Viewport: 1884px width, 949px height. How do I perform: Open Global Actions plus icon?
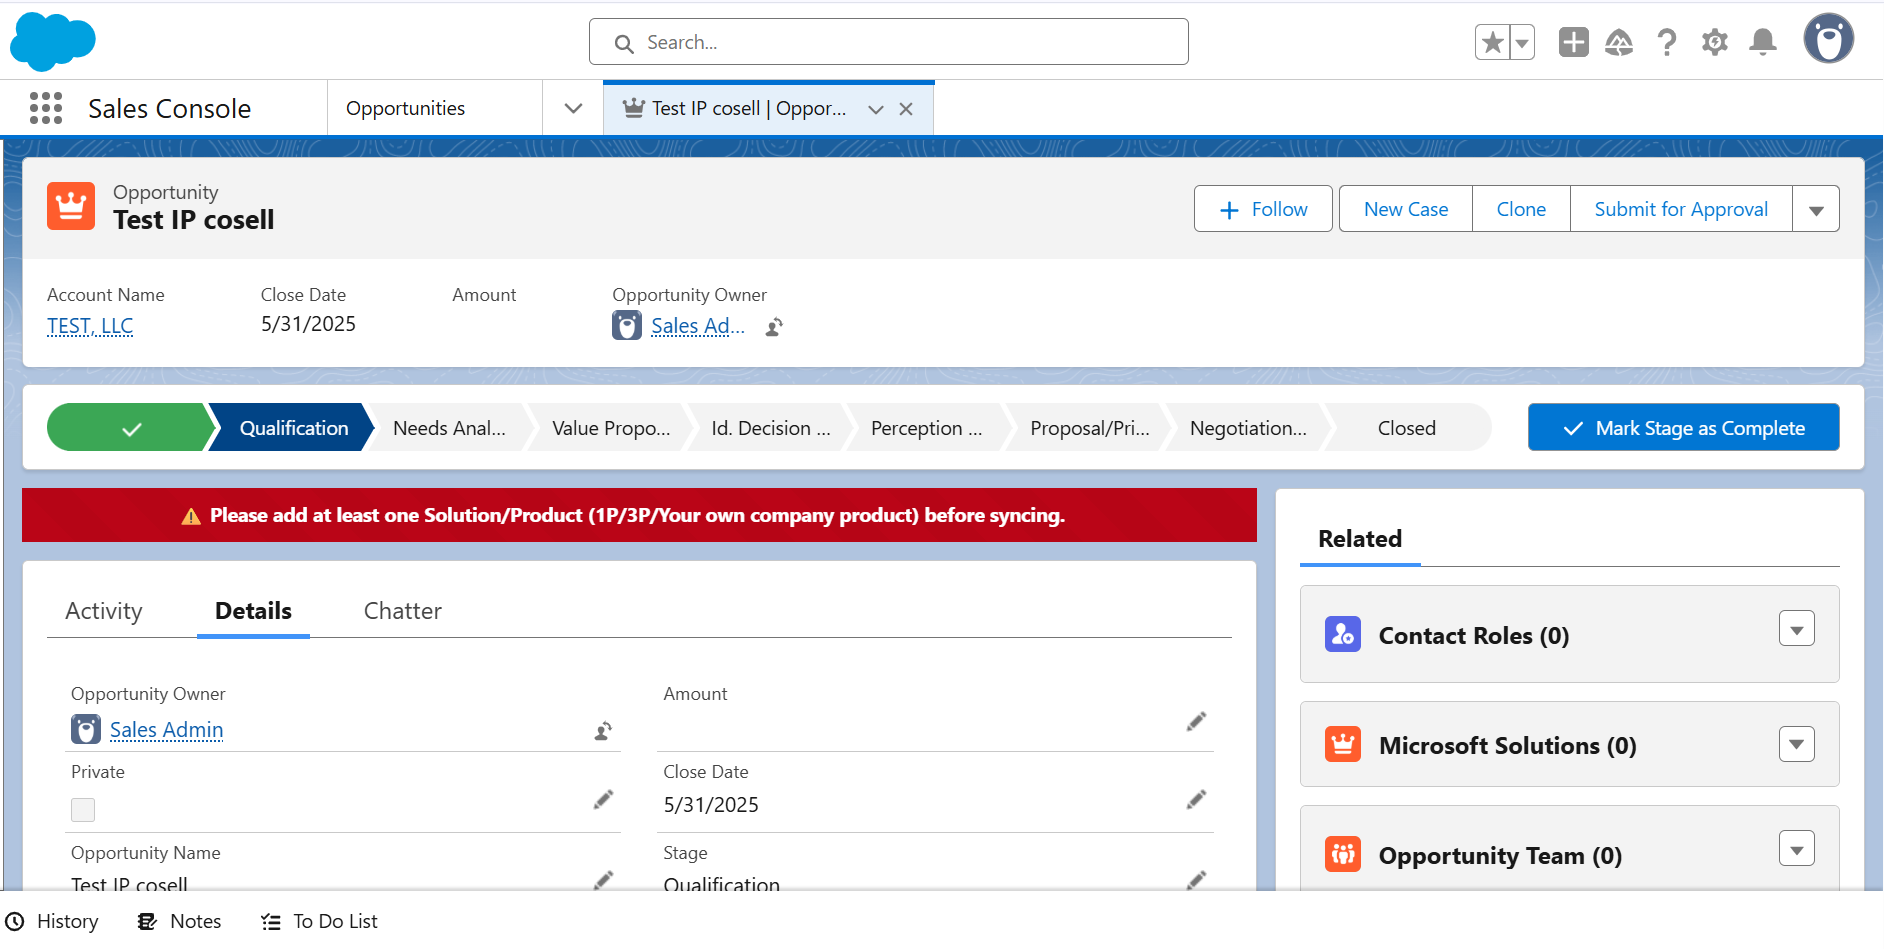1573,42
